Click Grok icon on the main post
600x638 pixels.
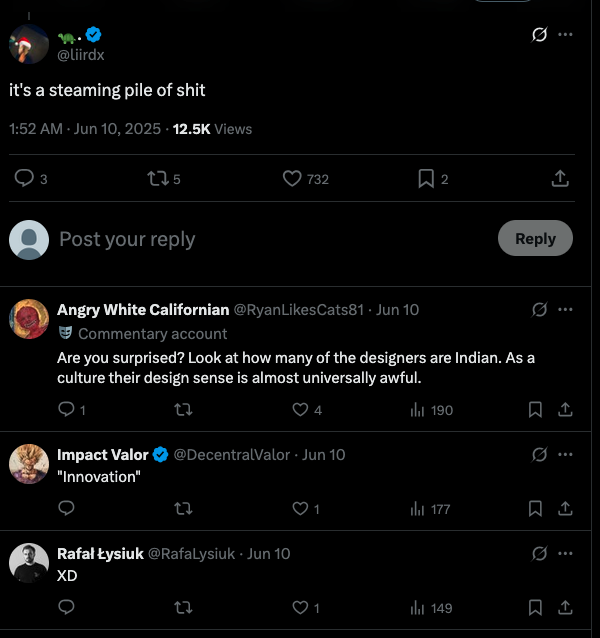click(539, 35)
